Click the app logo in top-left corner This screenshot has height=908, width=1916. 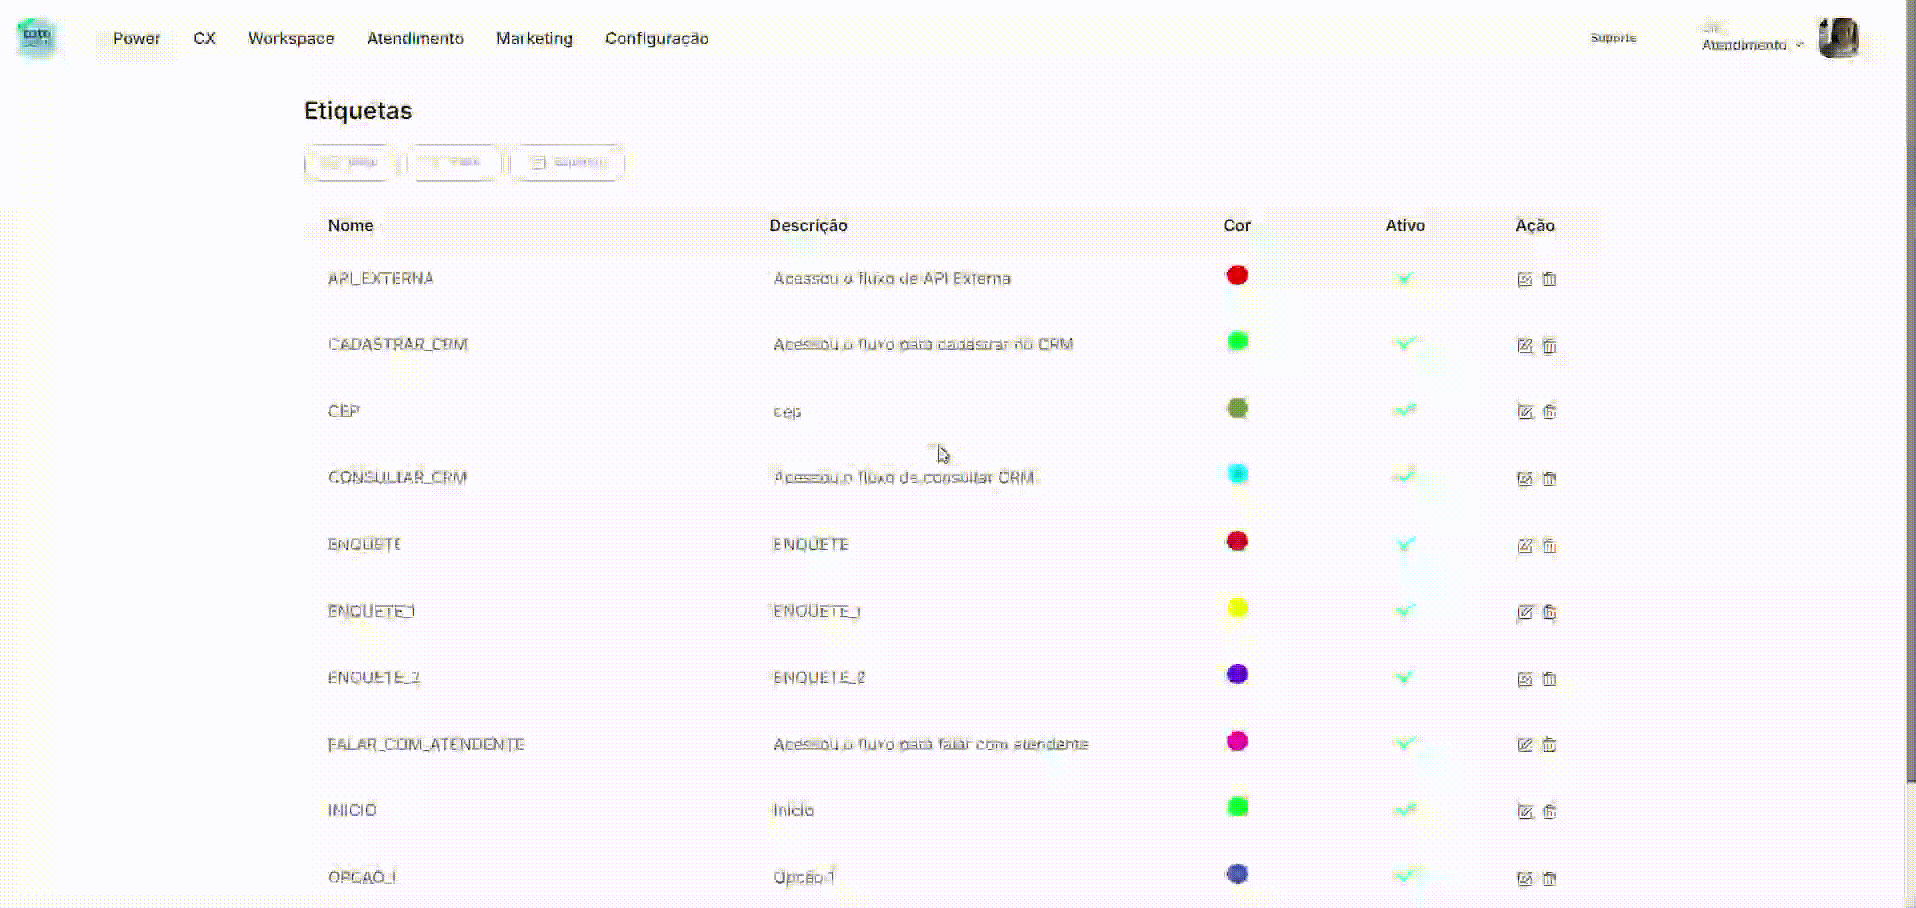coord(37,37)
